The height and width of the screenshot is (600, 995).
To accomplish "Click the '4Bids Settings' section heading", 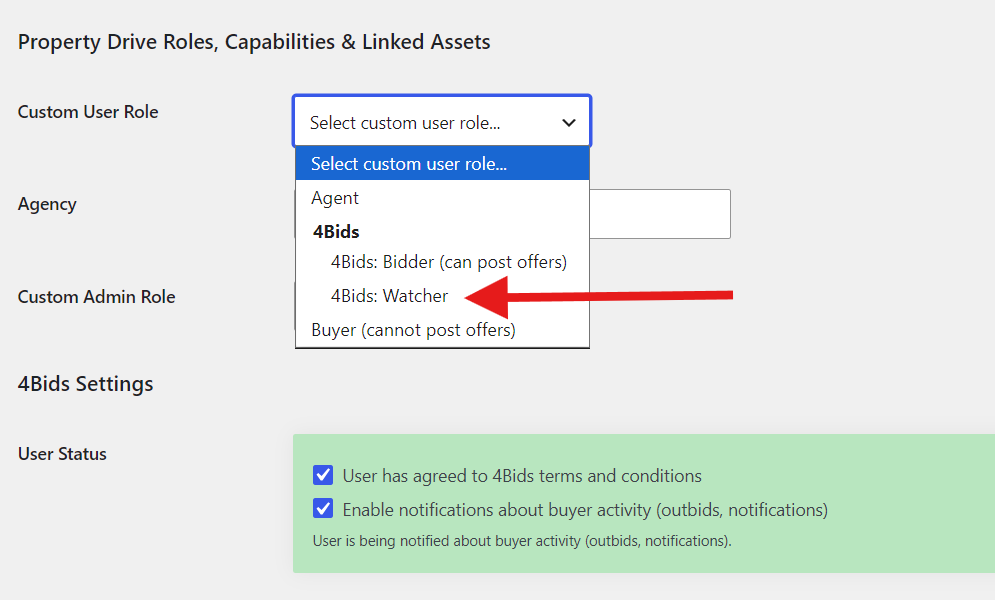I will click(86, 384).
